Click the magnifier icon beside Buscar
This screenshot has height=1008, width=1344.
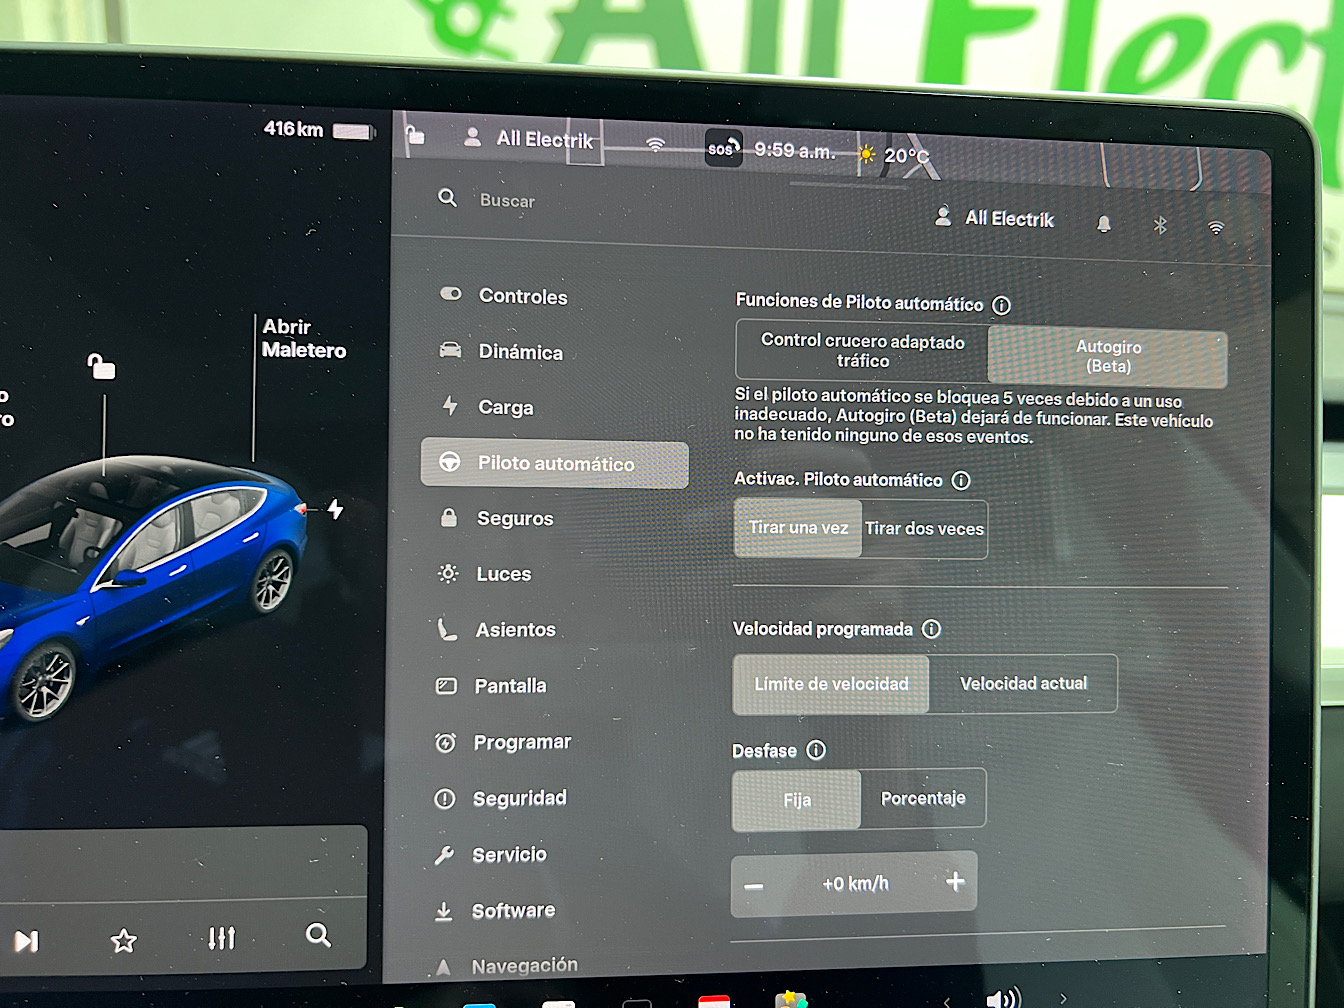click(448, 198)
